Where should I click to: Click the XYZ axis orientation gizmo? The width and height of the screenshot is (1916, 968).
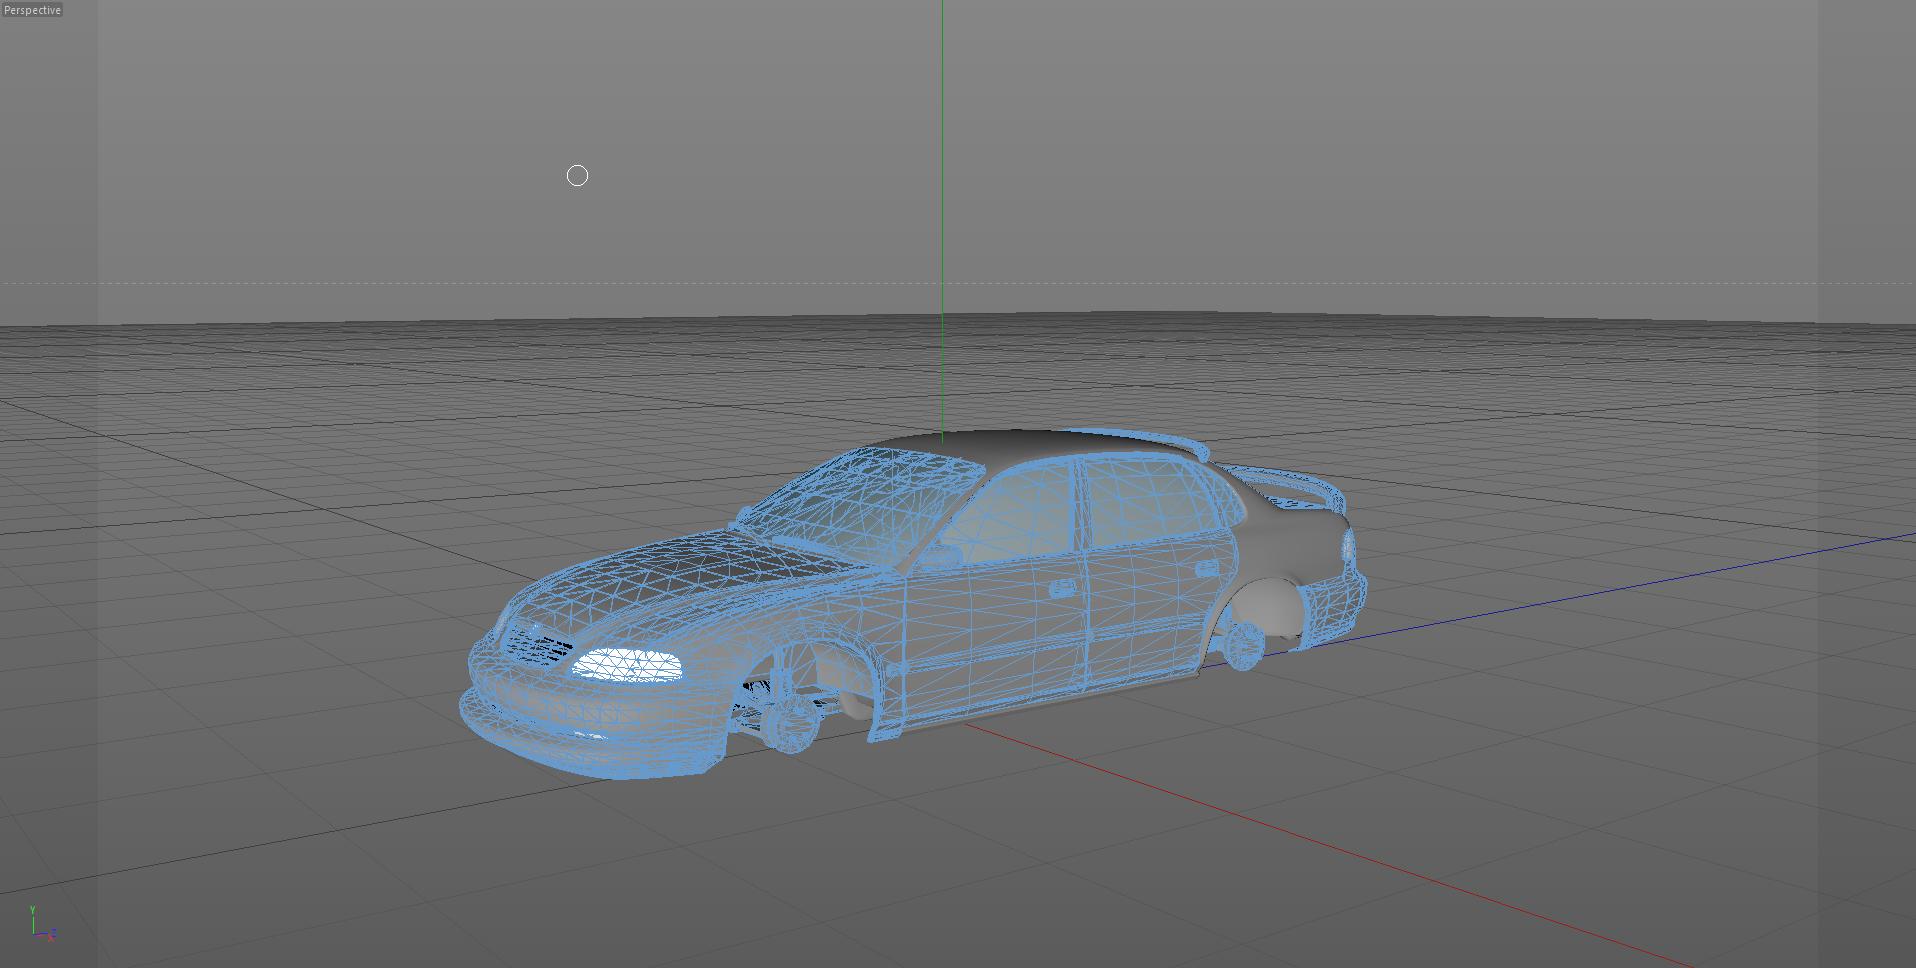pos(41,924)
